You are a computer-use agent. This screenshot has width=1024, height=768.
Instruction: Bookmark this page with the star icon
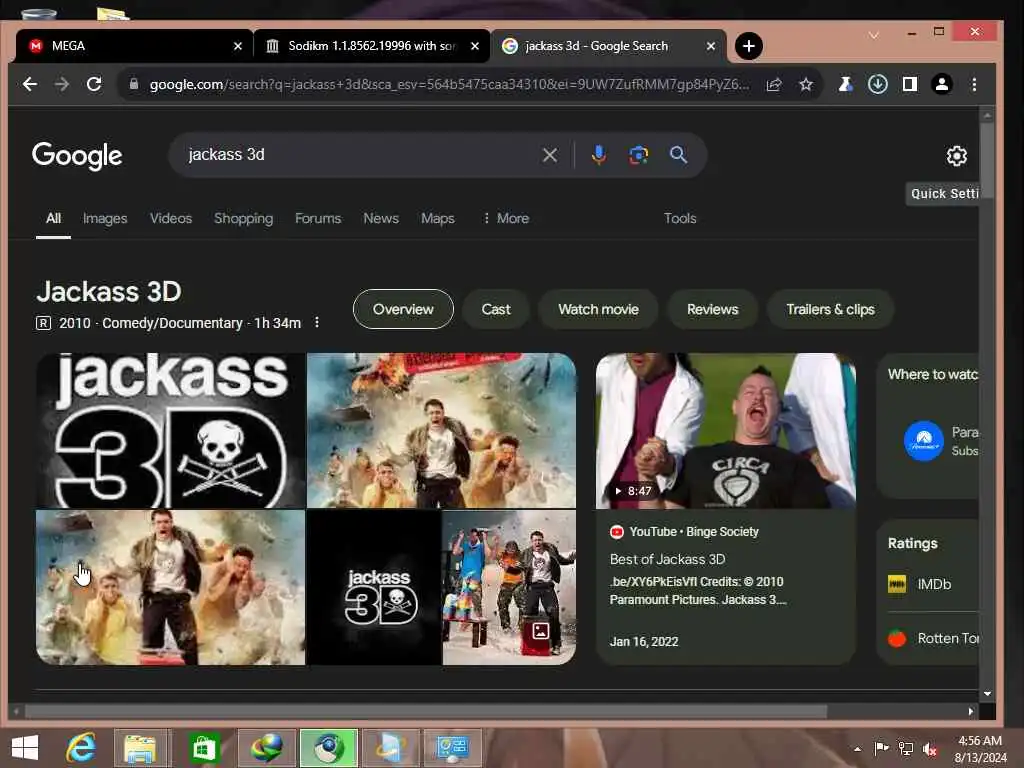806,84
